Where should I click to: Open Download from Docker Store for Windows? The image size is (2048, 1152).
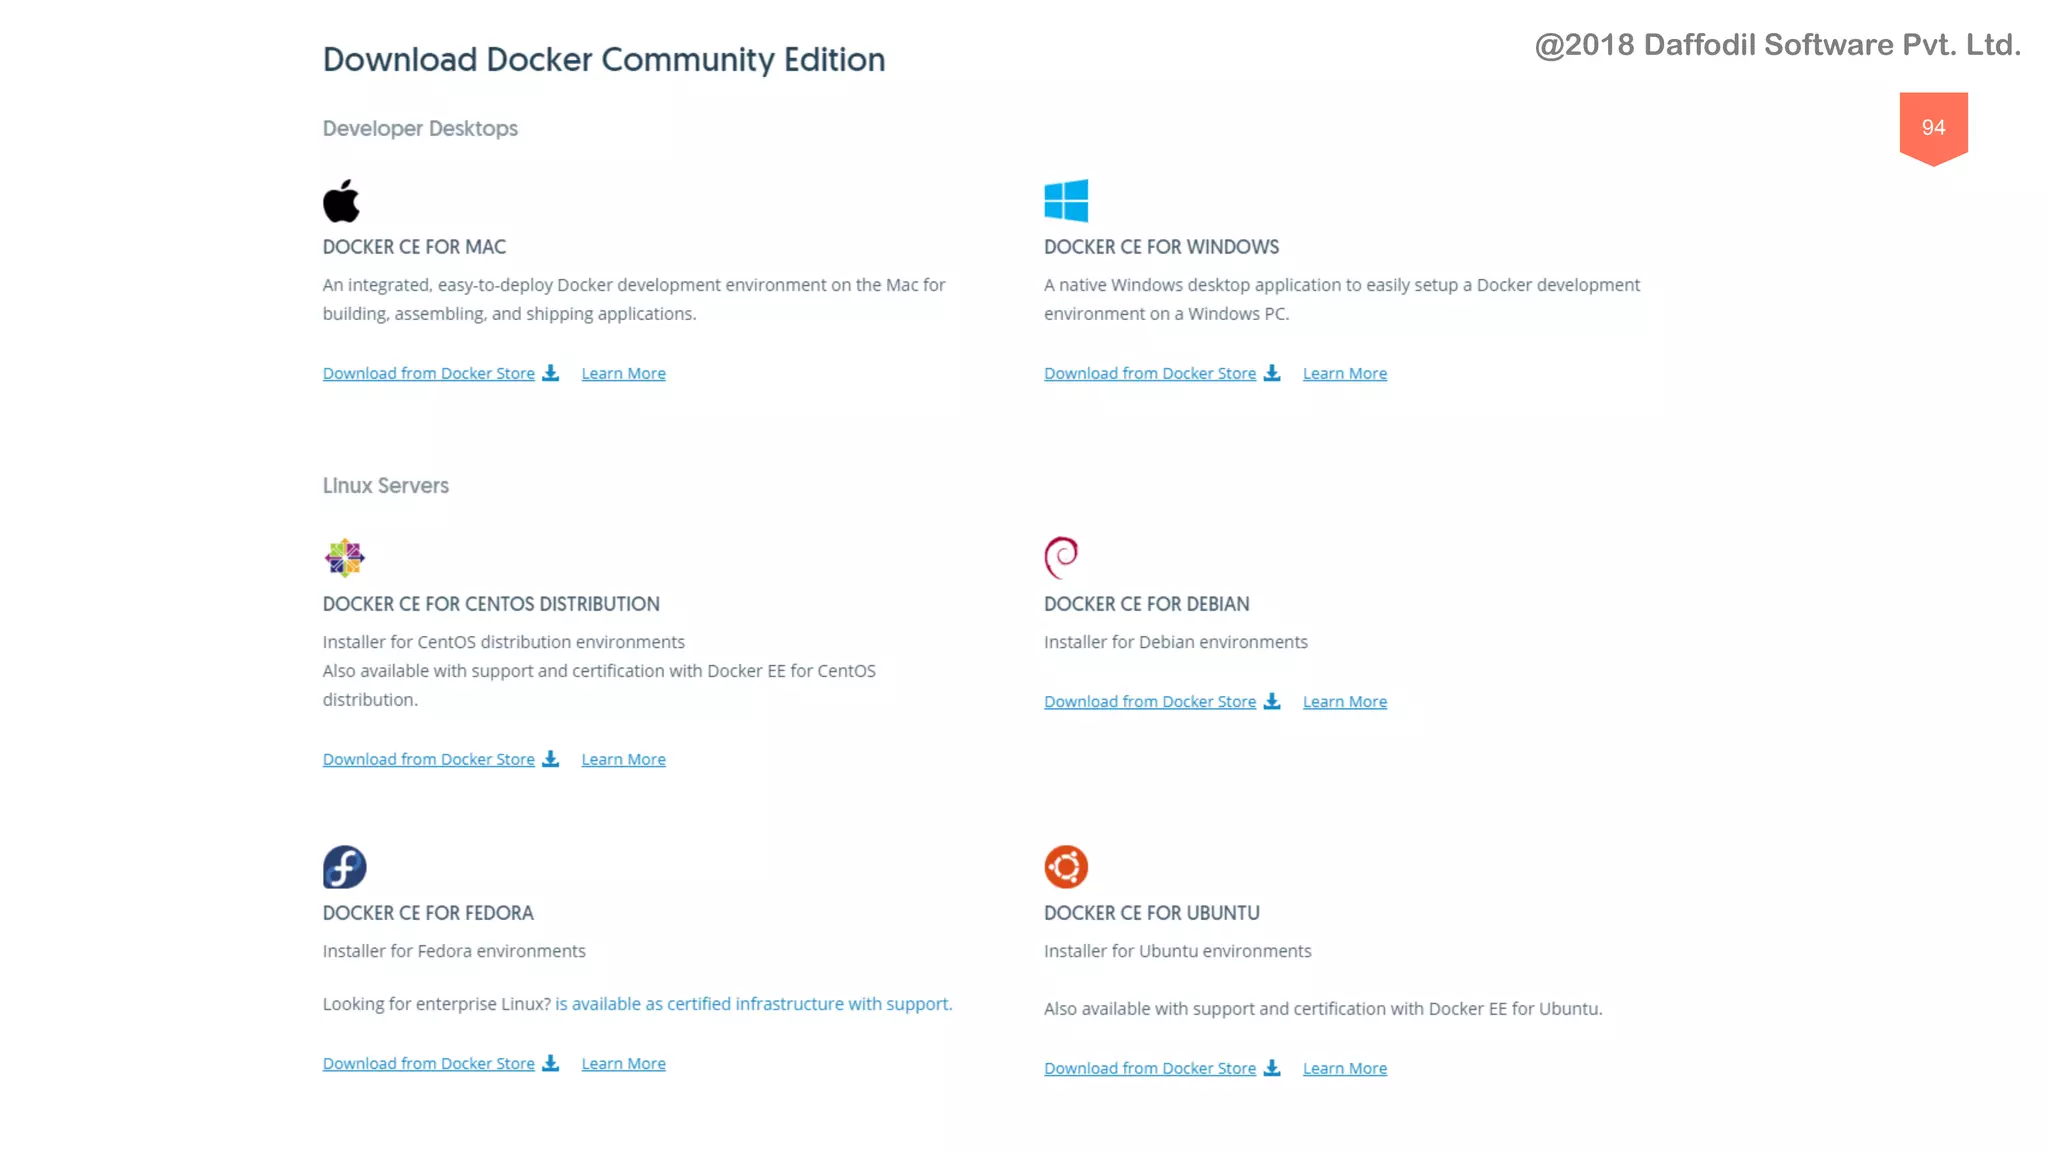pyautogui.click(x=1149, y=373)
